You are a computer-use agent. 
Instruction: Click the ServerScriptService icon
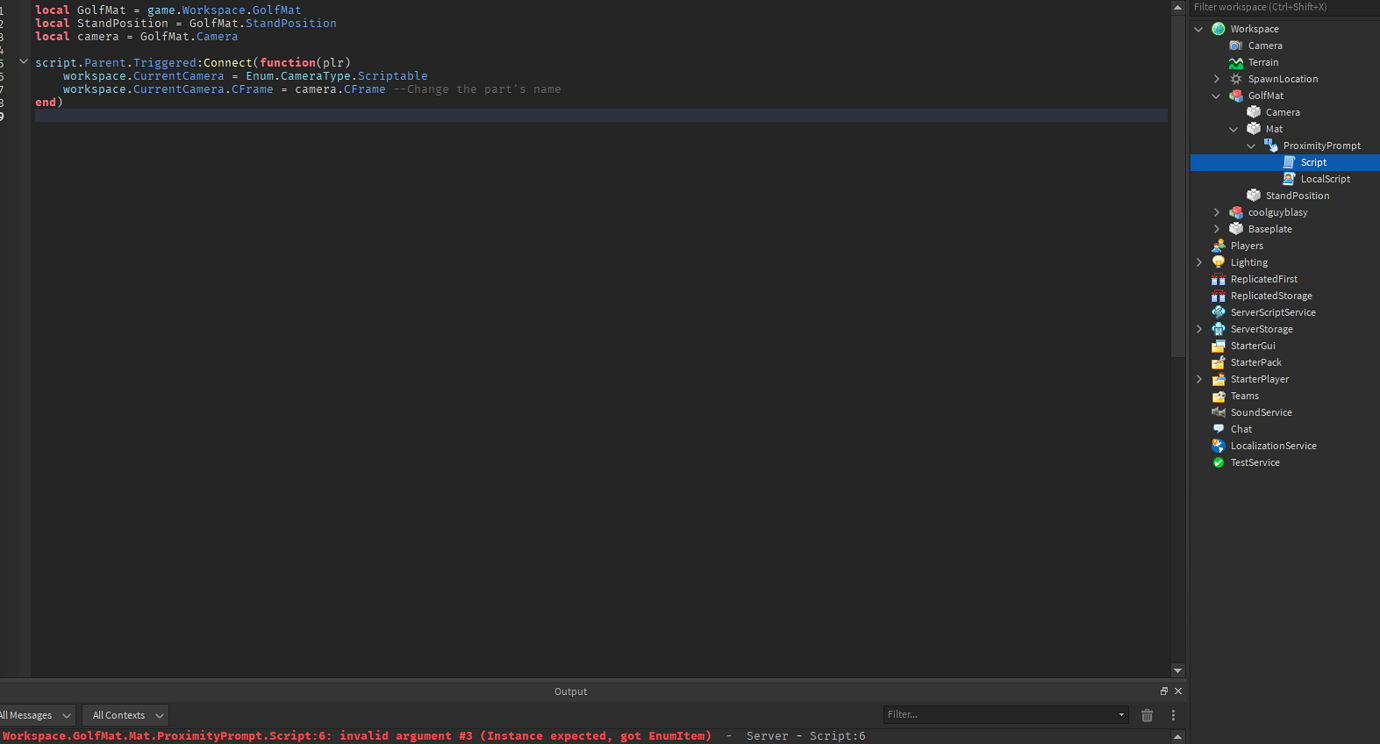[1218, 312]
